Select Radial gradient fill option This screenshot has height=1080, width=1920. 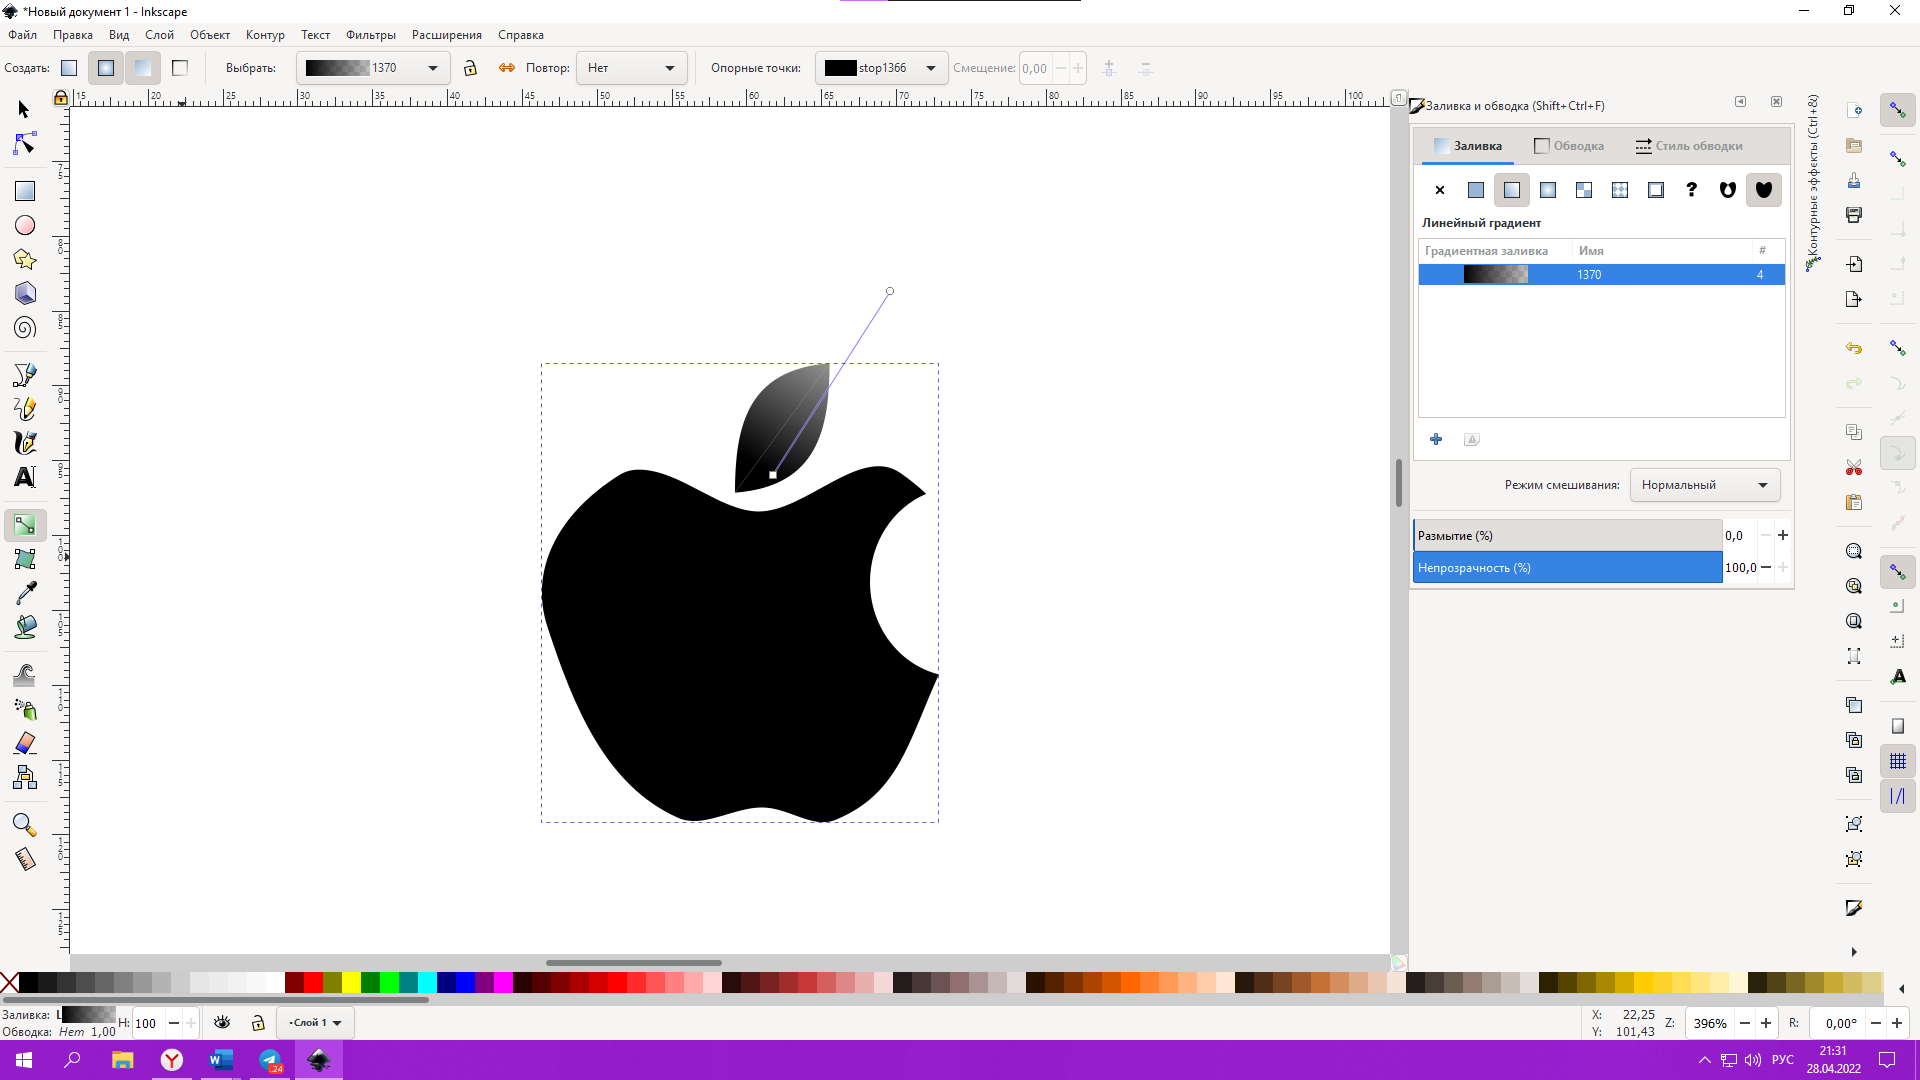click(x=1548, y=190)
